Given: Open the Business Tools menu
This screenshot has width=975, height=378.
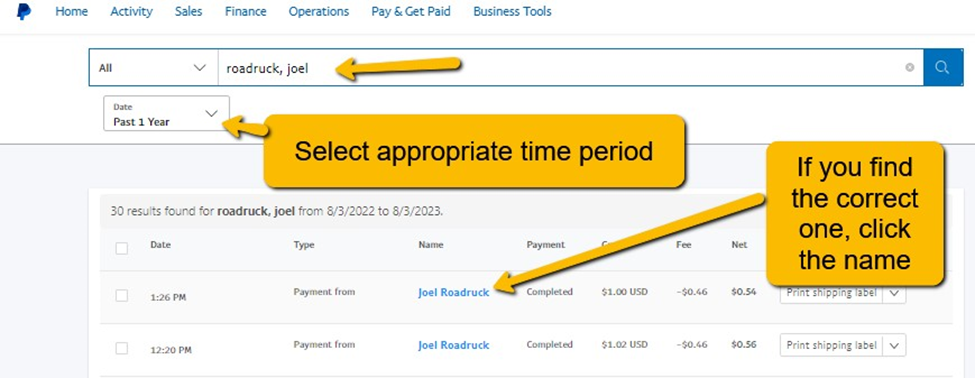Looking at the screenshot, I should [x=512, y=12].
